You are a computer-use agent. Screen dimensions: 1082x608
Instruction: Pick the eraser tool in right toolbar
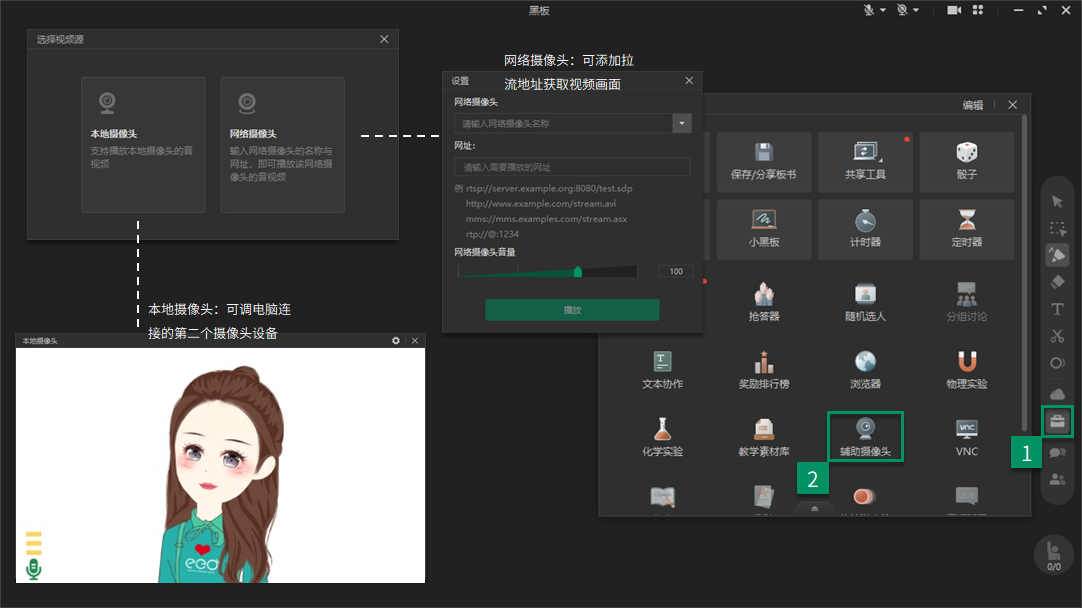1057,282
